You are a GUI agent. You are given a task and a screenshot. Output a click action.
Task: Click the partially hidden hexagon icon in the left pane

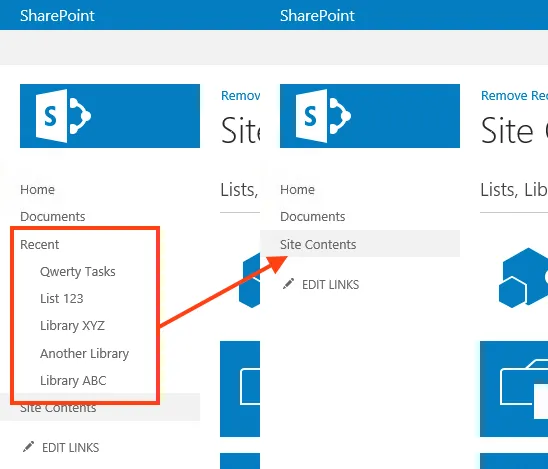tap(250, 280)
